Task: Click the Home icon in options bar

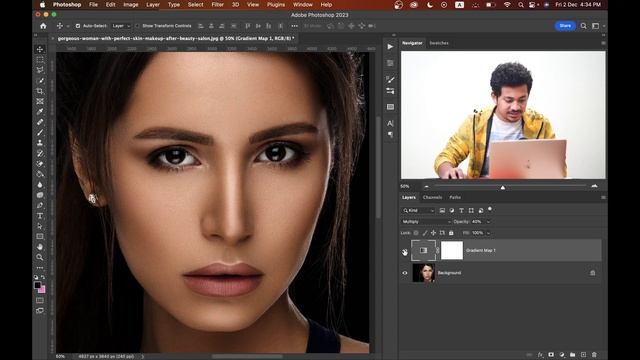Action: (x=43, y=26)
